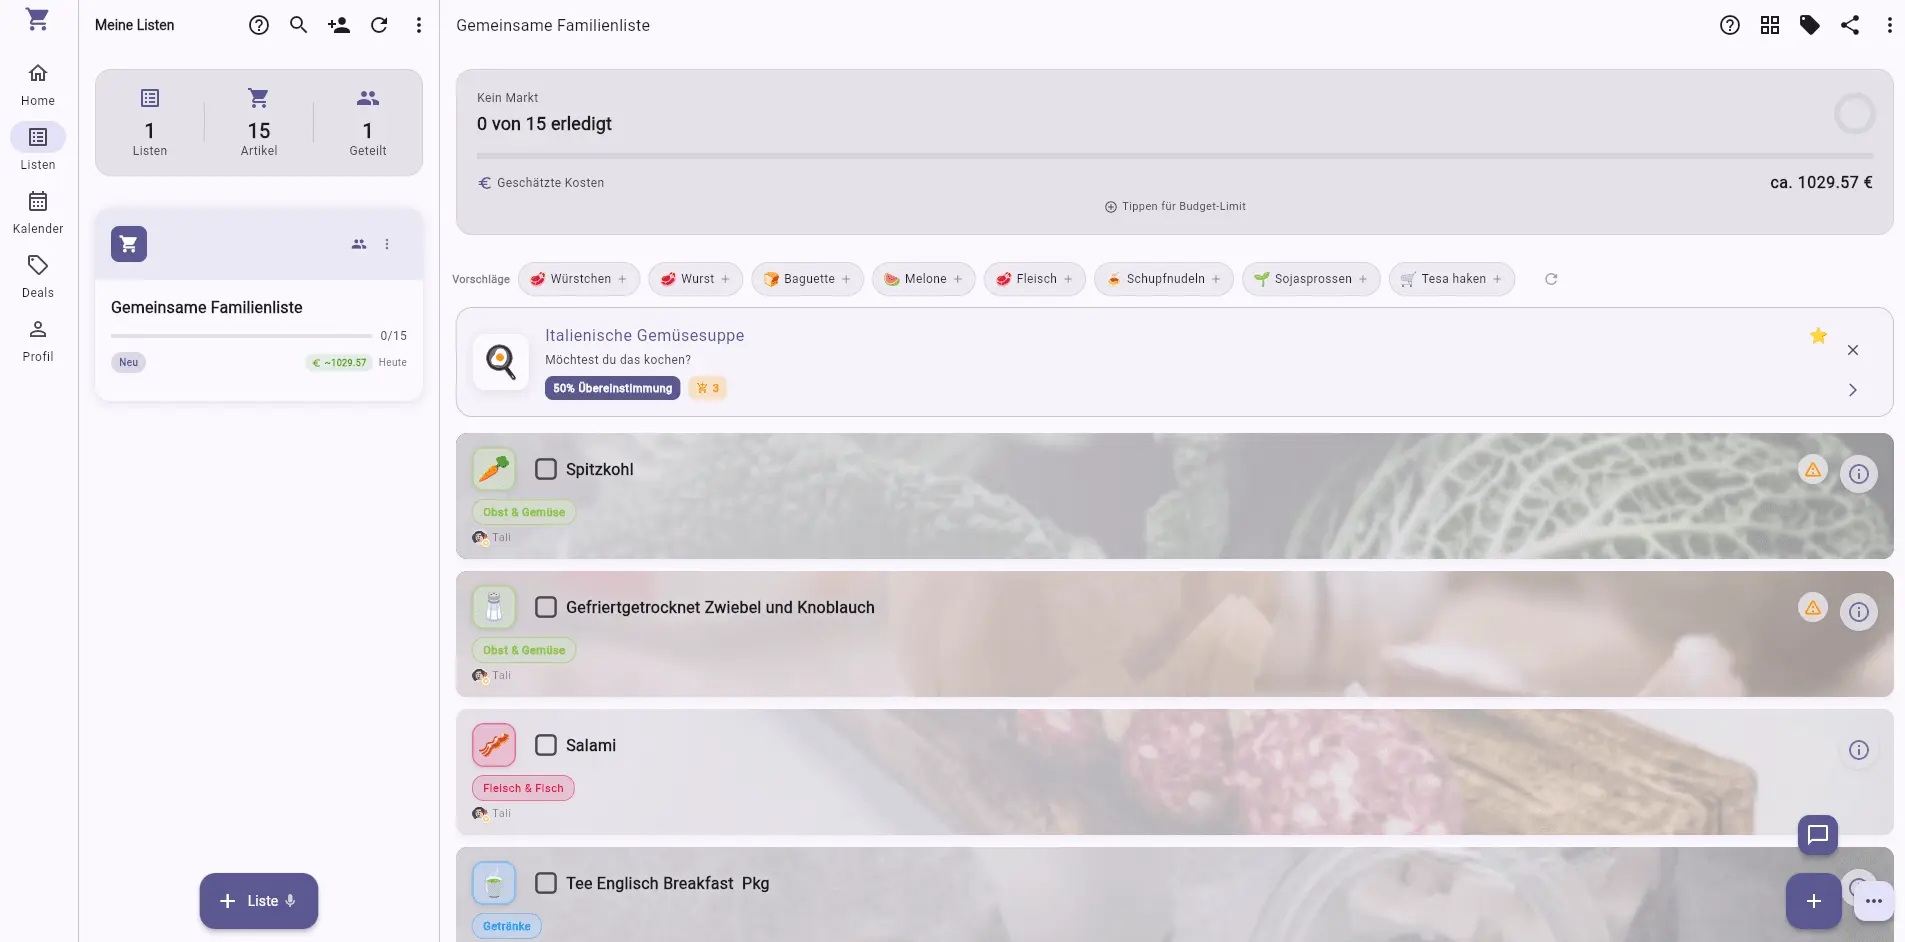This screenshot has width=1905, height=942.
Task: Open search for lists
Action: tap(299, 25)
